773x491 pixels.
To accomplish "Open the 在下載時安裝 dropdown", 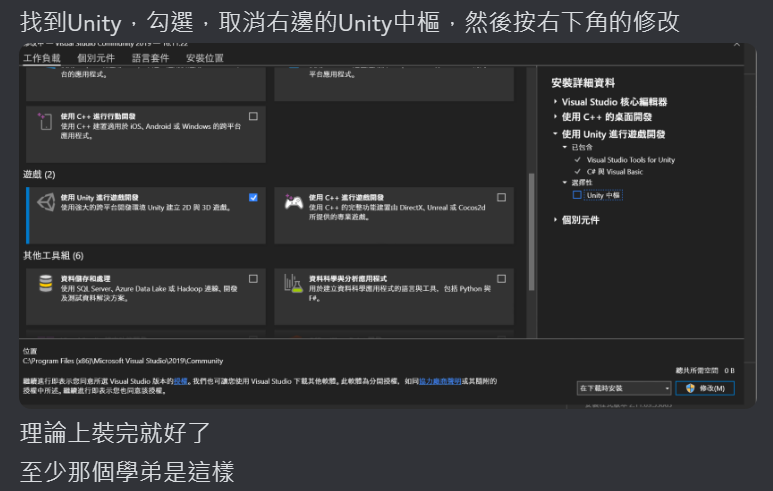I will 624,388.
